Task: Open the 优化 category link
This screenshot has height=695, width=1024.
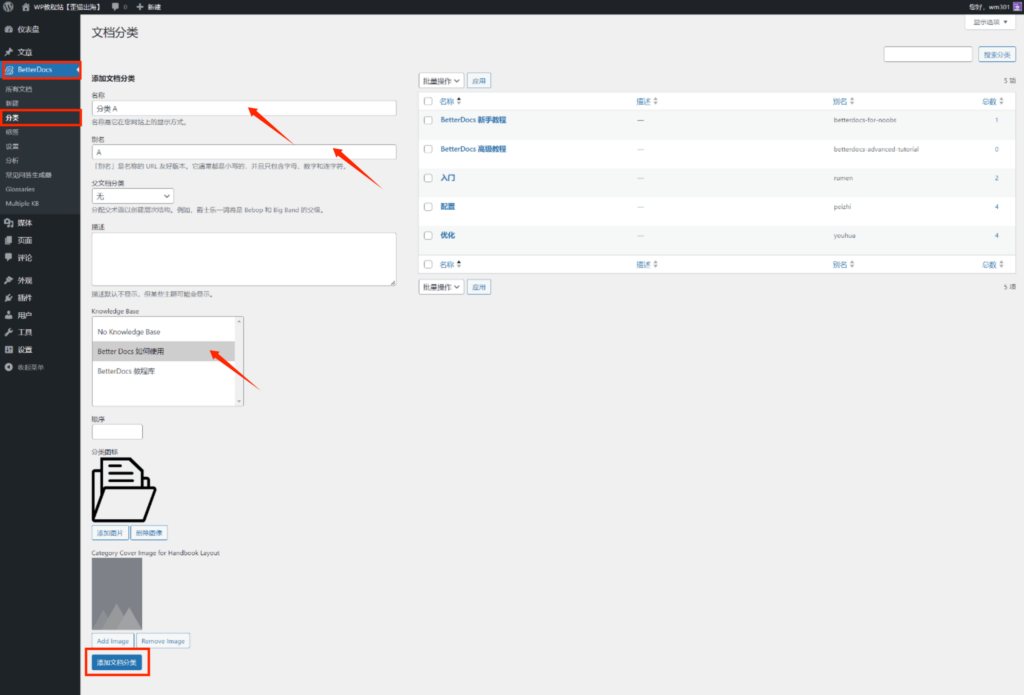Action: [x=447, y=235]
